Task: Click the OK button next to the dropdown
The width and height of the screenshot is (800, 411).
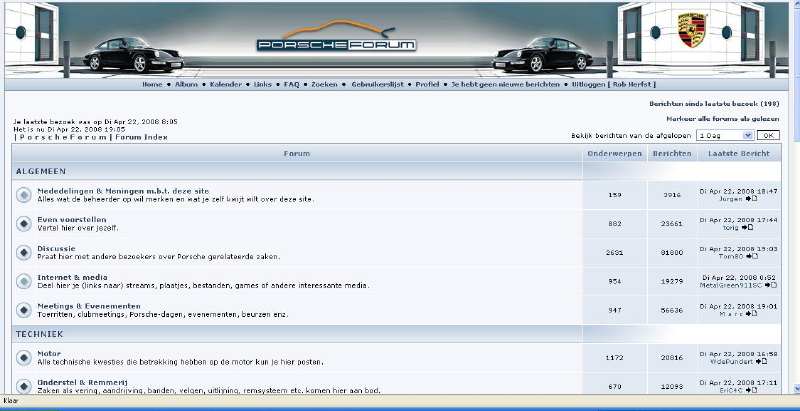Action: pyautogui.click(x=768, y=135)
